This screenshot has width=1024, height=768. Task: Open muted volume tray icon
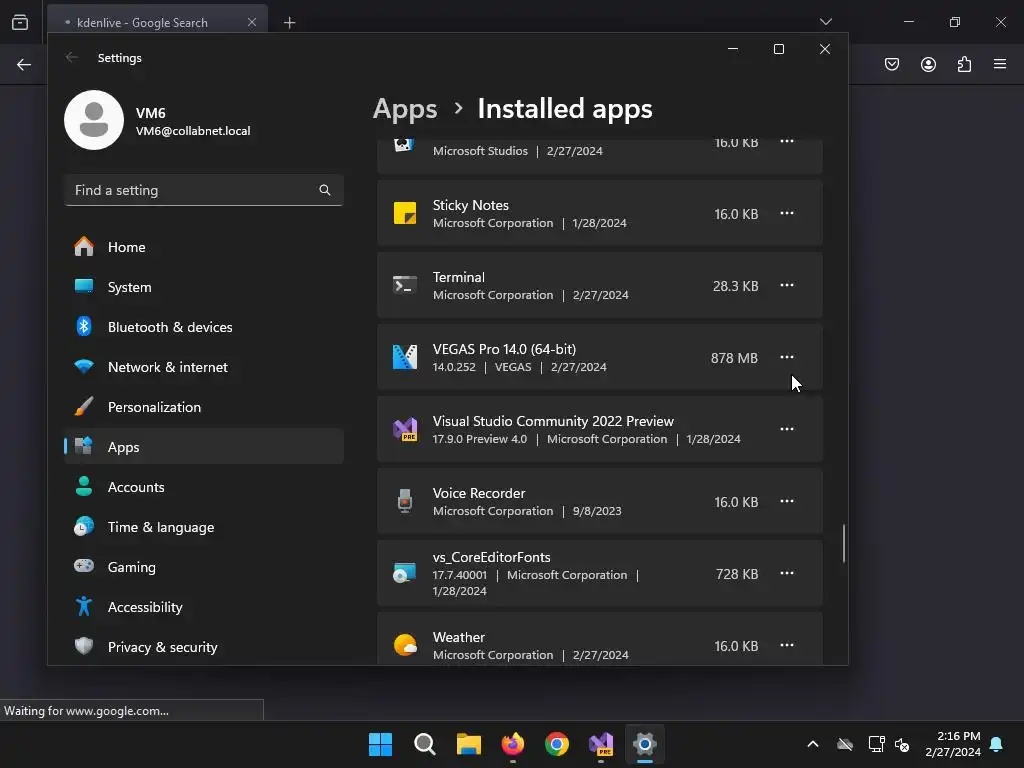click(x=903, y=744)
